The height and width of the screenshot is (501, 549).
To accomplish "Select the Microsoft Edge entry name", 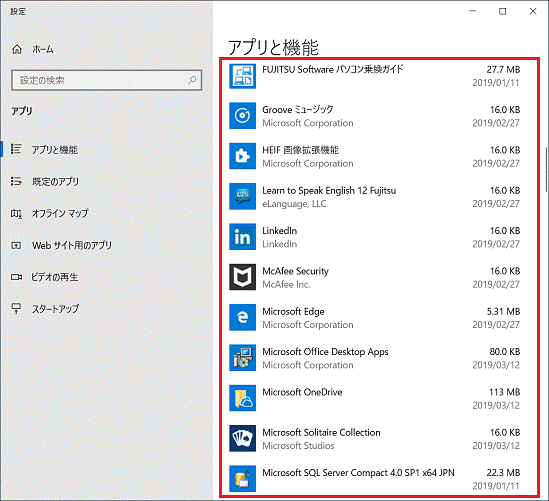I will (x=293, y=311).
